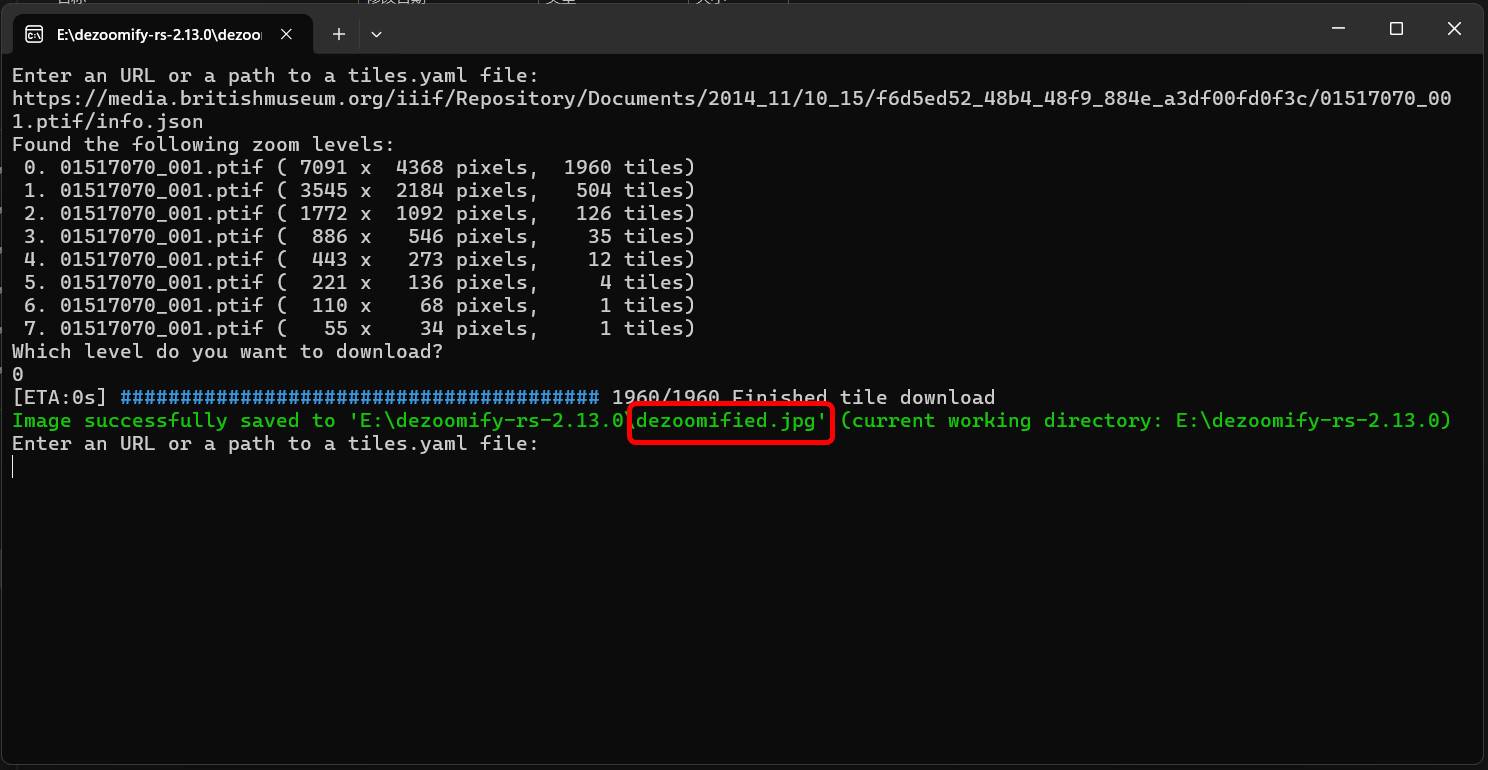This screenshot has height=770, width=1488.
Task: Maximize the terminal window
Action: 1397,29
